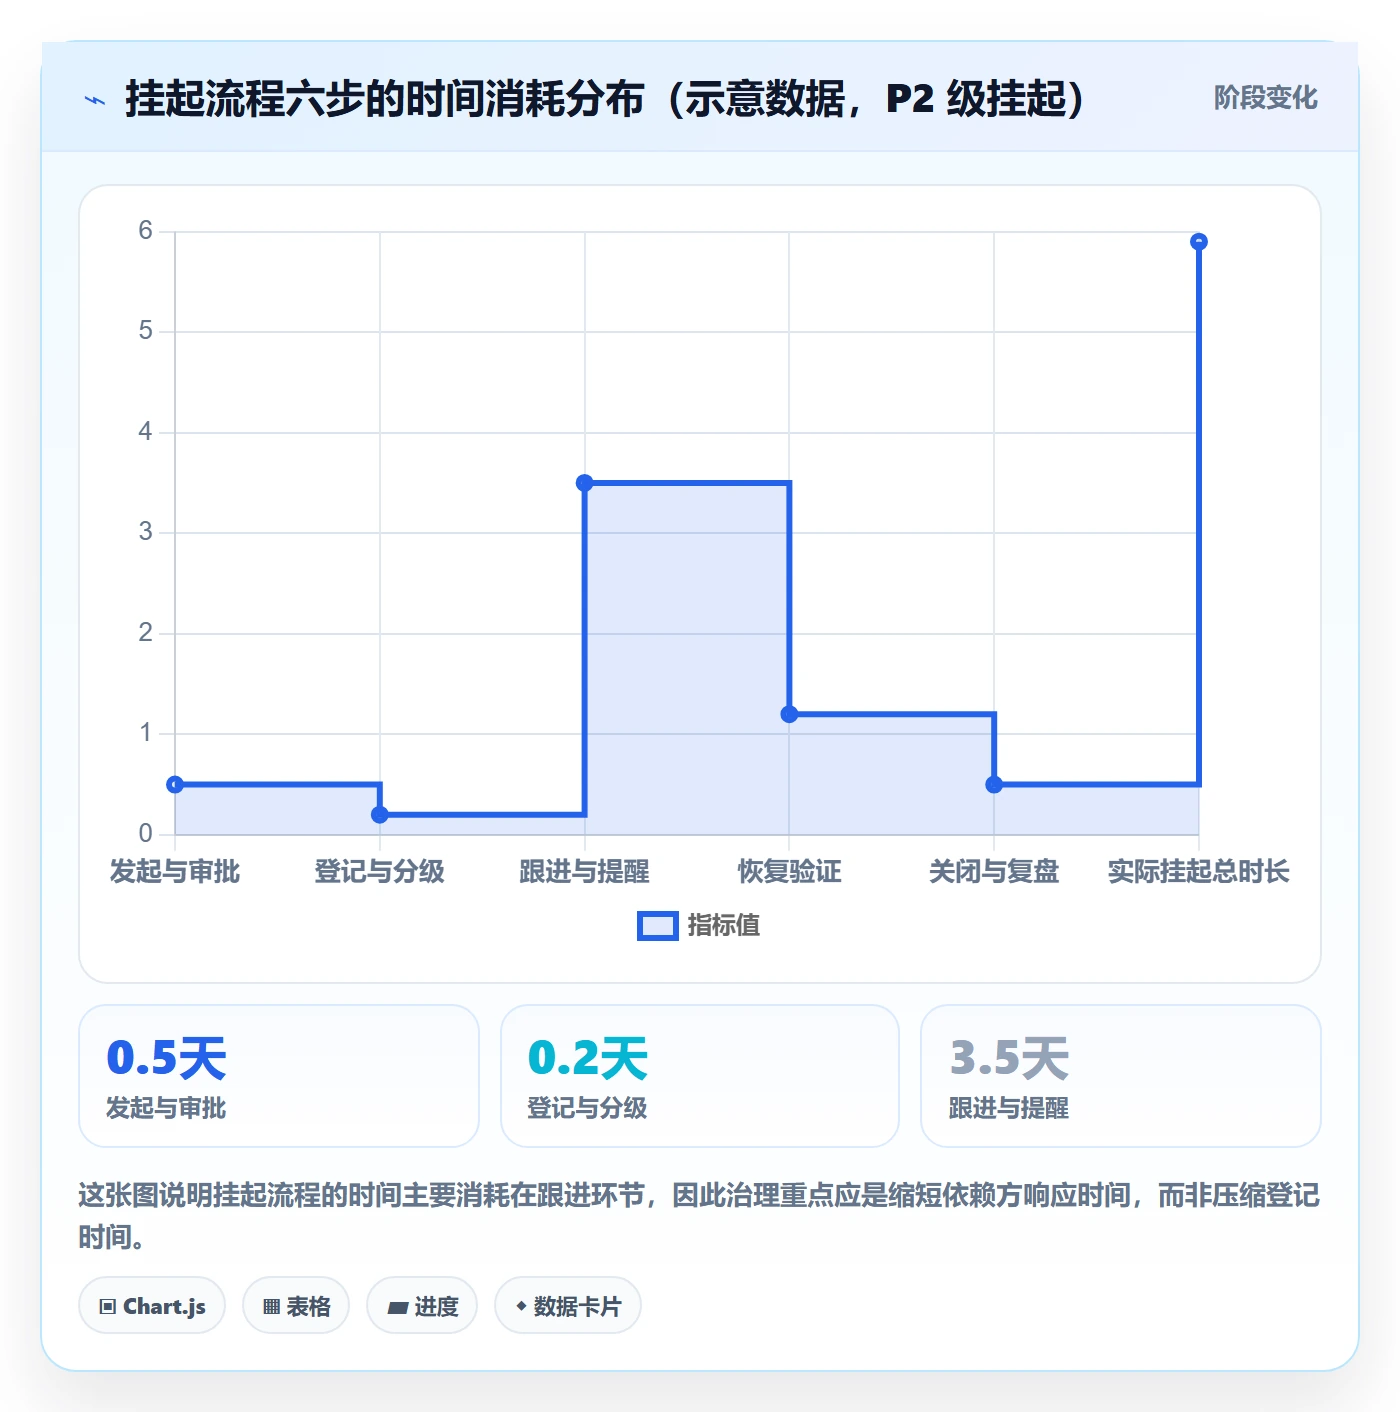Click the 3.5 data point above 跟进与提醒
The image size is (1400, 1412).
(585, 483)
